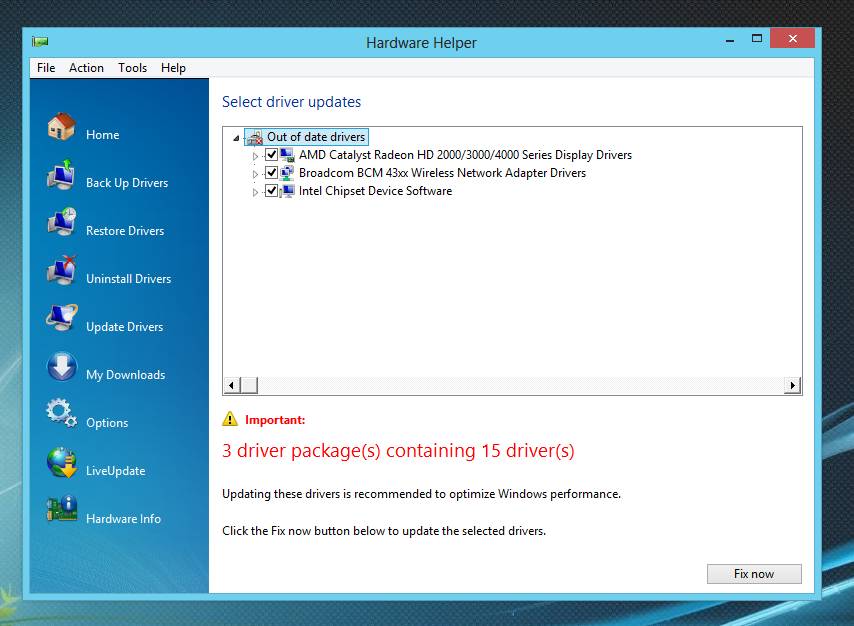This screenshot has width=854, height=626.
Task: Open the My Downloads label
Action: [x=125, y=375]
